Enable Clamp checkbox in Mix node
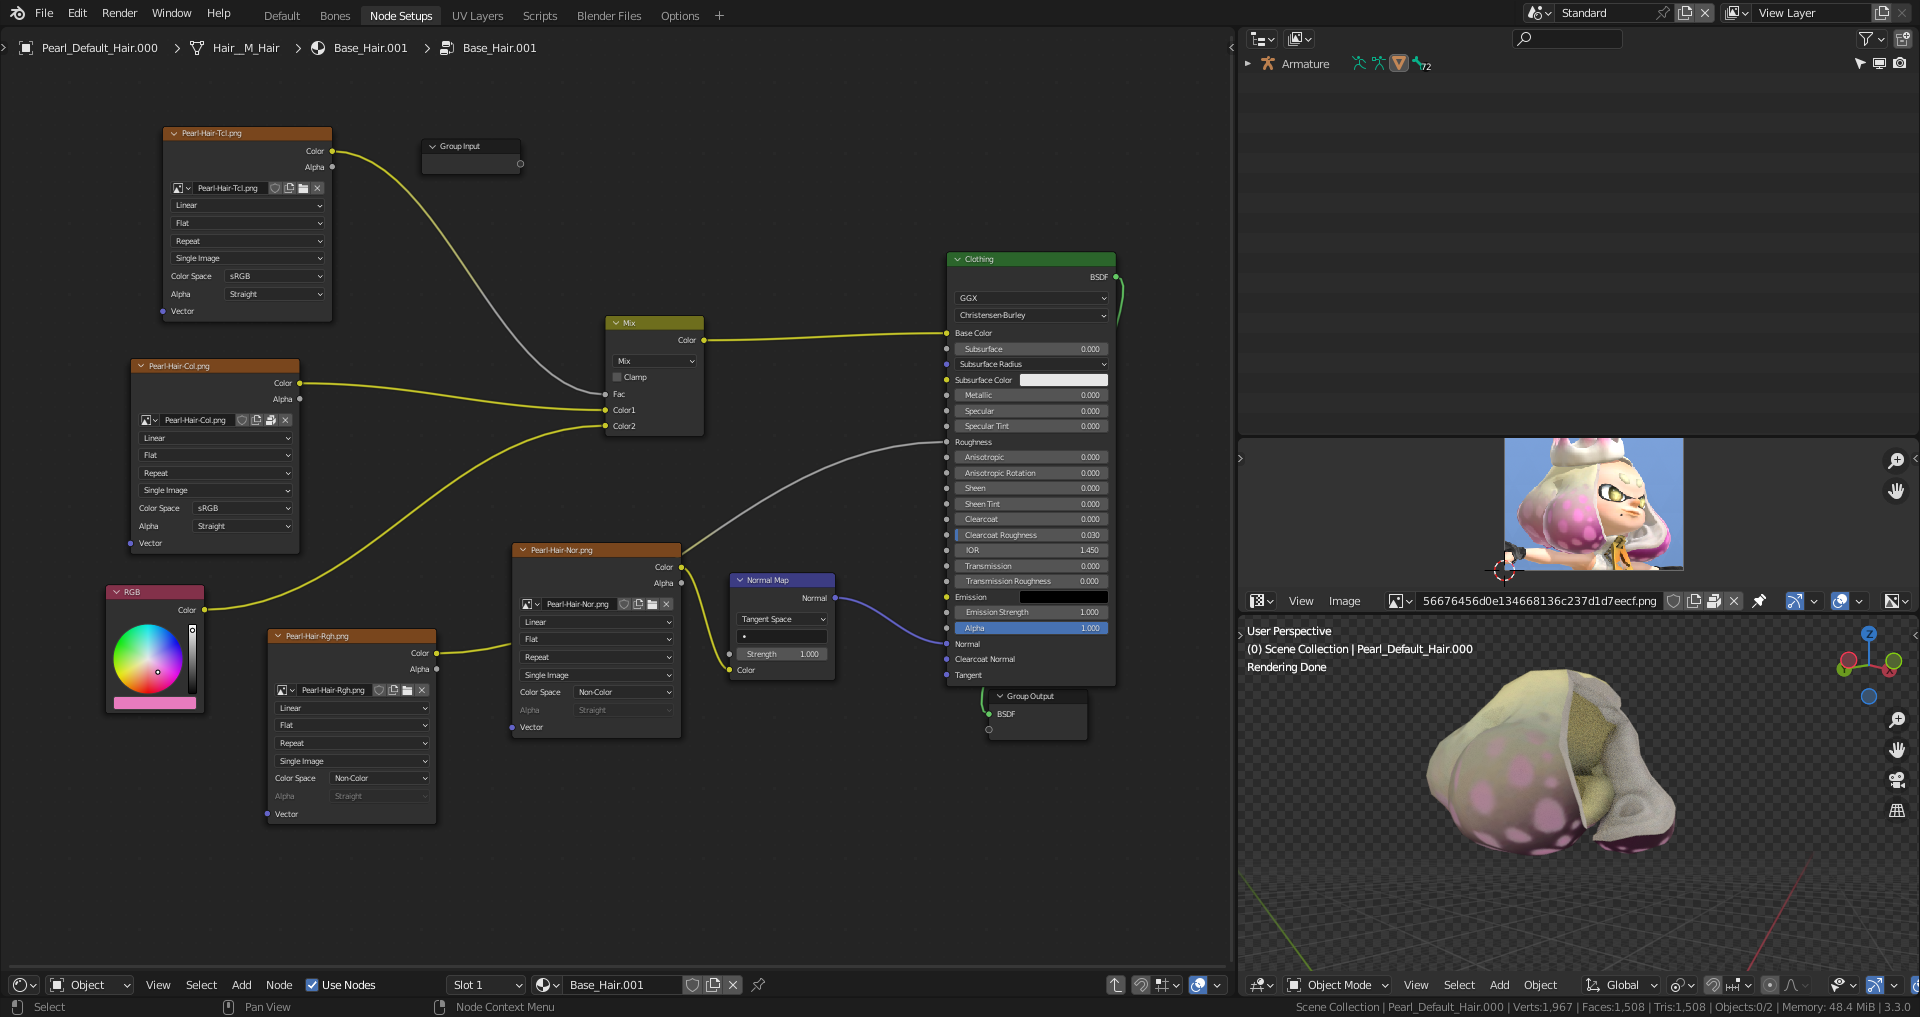The height and width of the screenshot is (1017, 1920). pos(617,377)
